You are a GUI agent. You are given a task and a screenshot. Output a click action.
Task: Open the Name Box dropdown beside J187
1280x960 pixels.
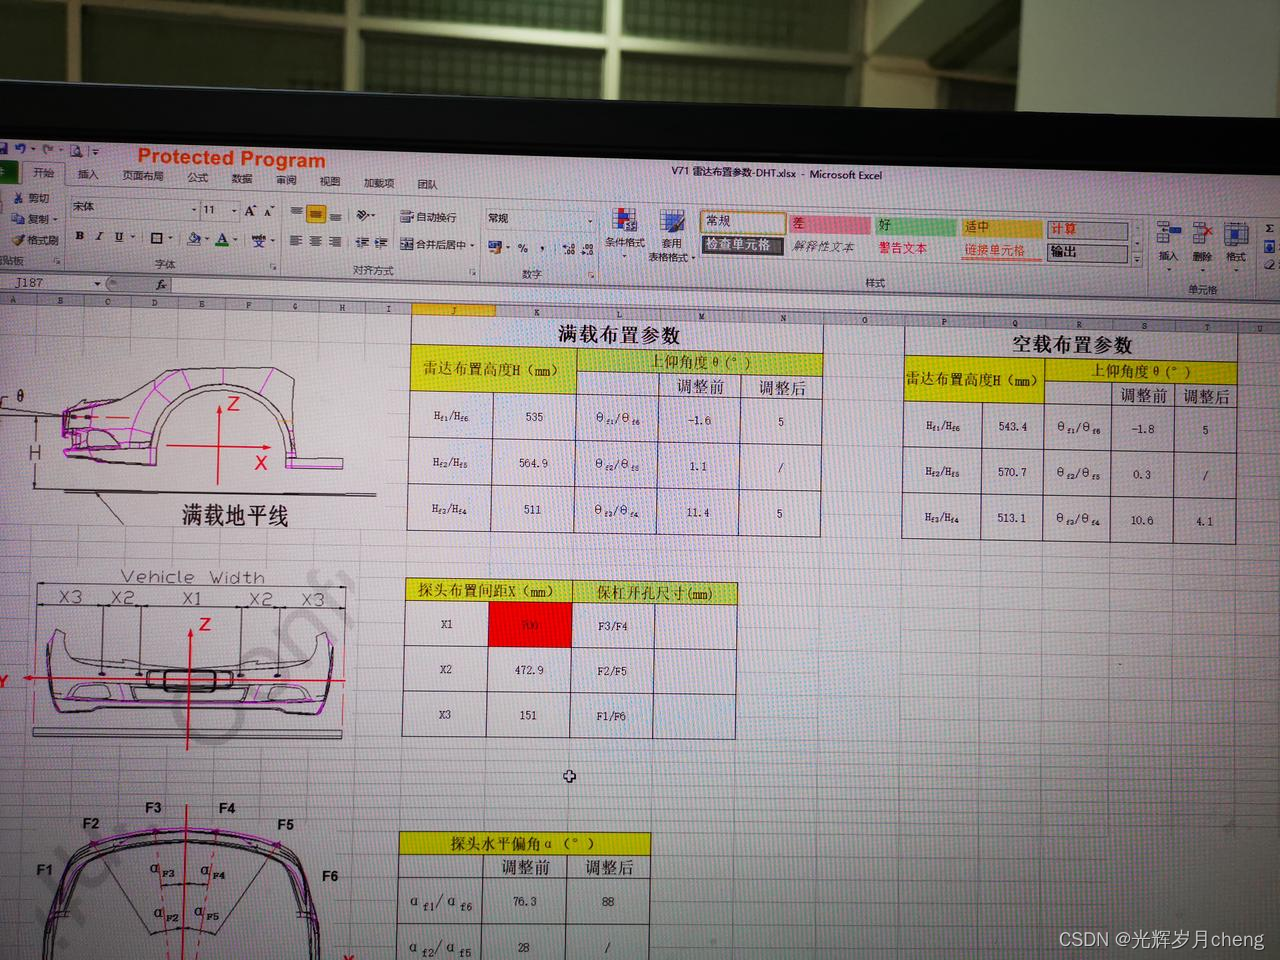pos(97,284)
